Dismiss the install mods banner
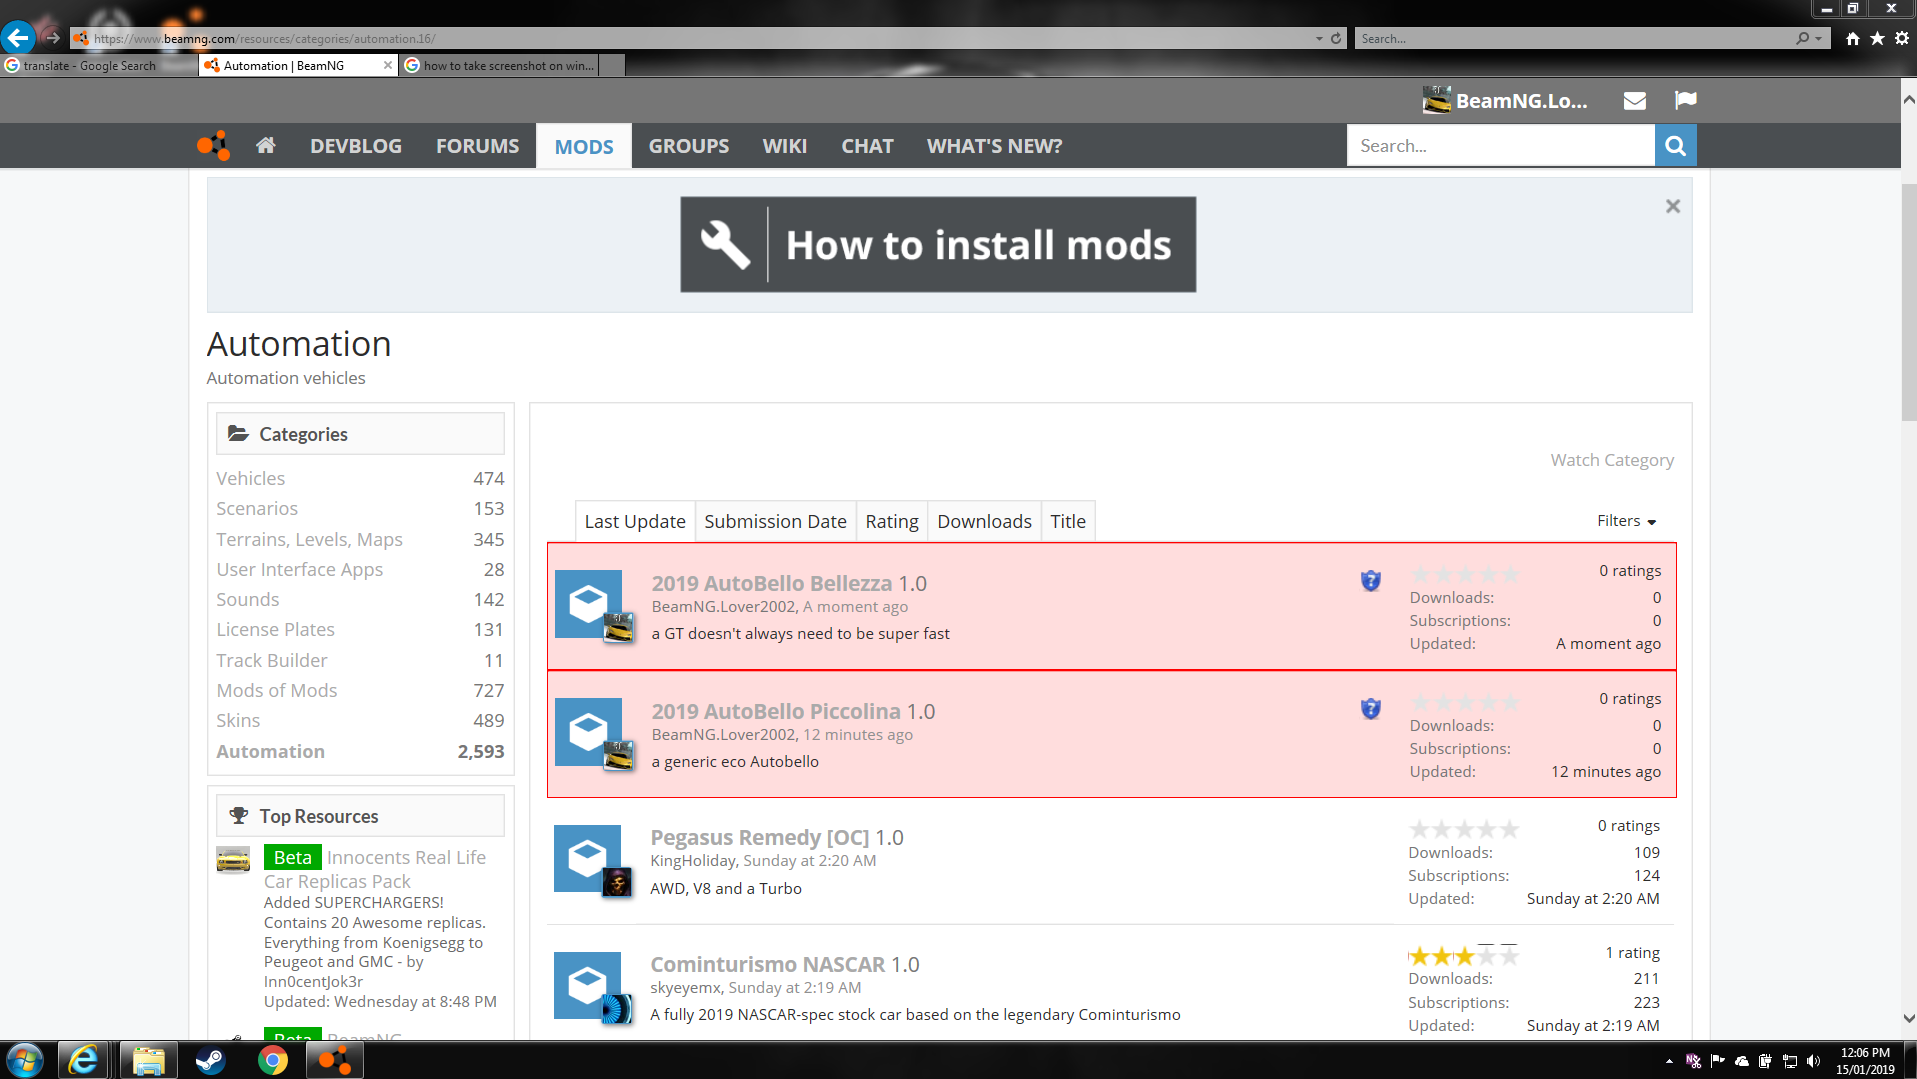1917x1079 pixels. coord(1672,206)
